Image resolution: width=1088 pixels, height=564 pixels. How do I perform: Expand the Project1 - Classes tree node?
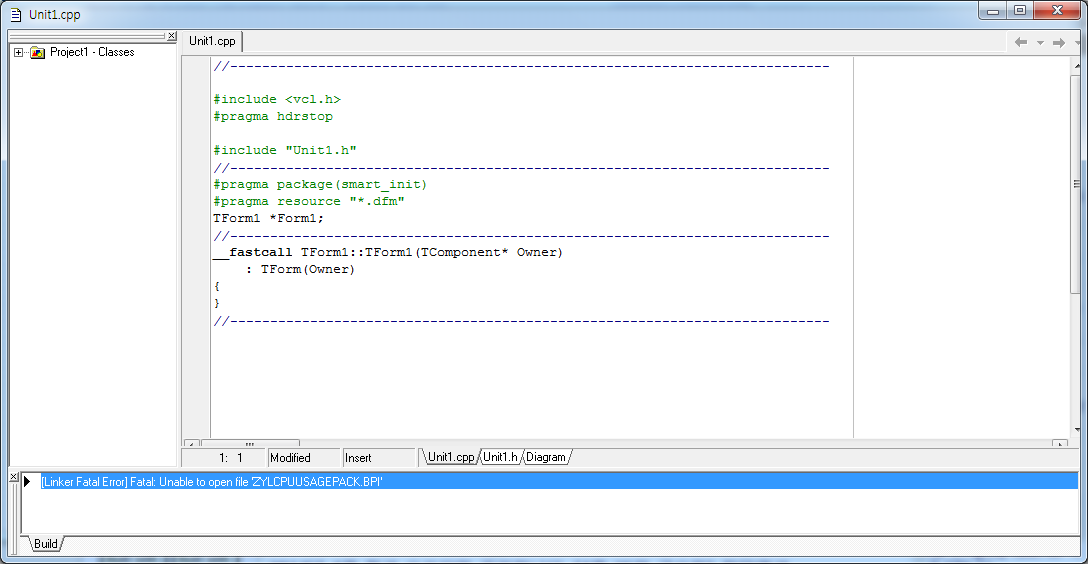19,52
